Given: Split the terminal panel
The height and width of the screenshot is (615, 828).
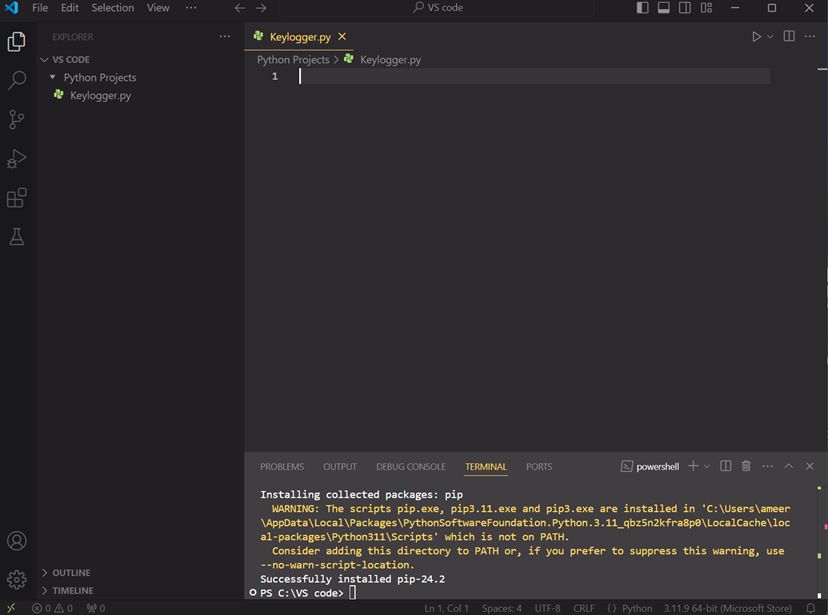Looking at the screenshot, I should 726,466.
